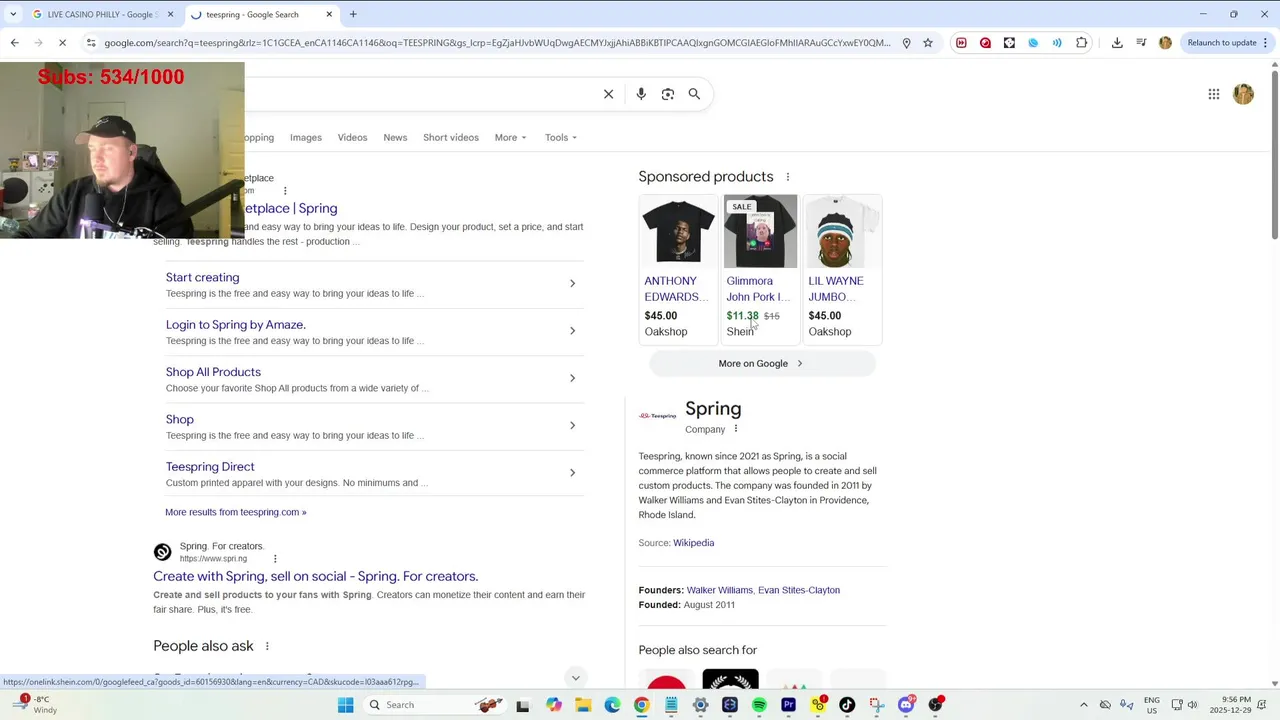Viewport: 1280px width, 720px height.
Task: Click Chrome profile avatar in toolbar
Action: click(x=1165, y=43)
